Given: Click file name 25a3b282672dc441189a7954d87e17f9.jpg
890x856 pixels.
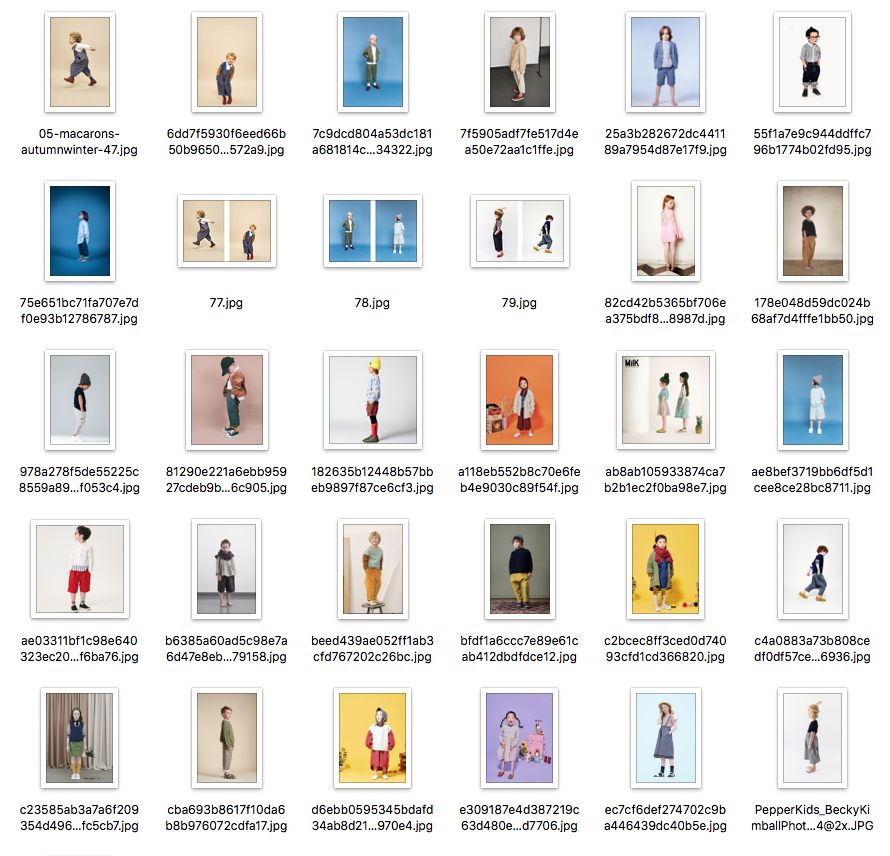Looking at the screenshot, I should coord(665,142).
